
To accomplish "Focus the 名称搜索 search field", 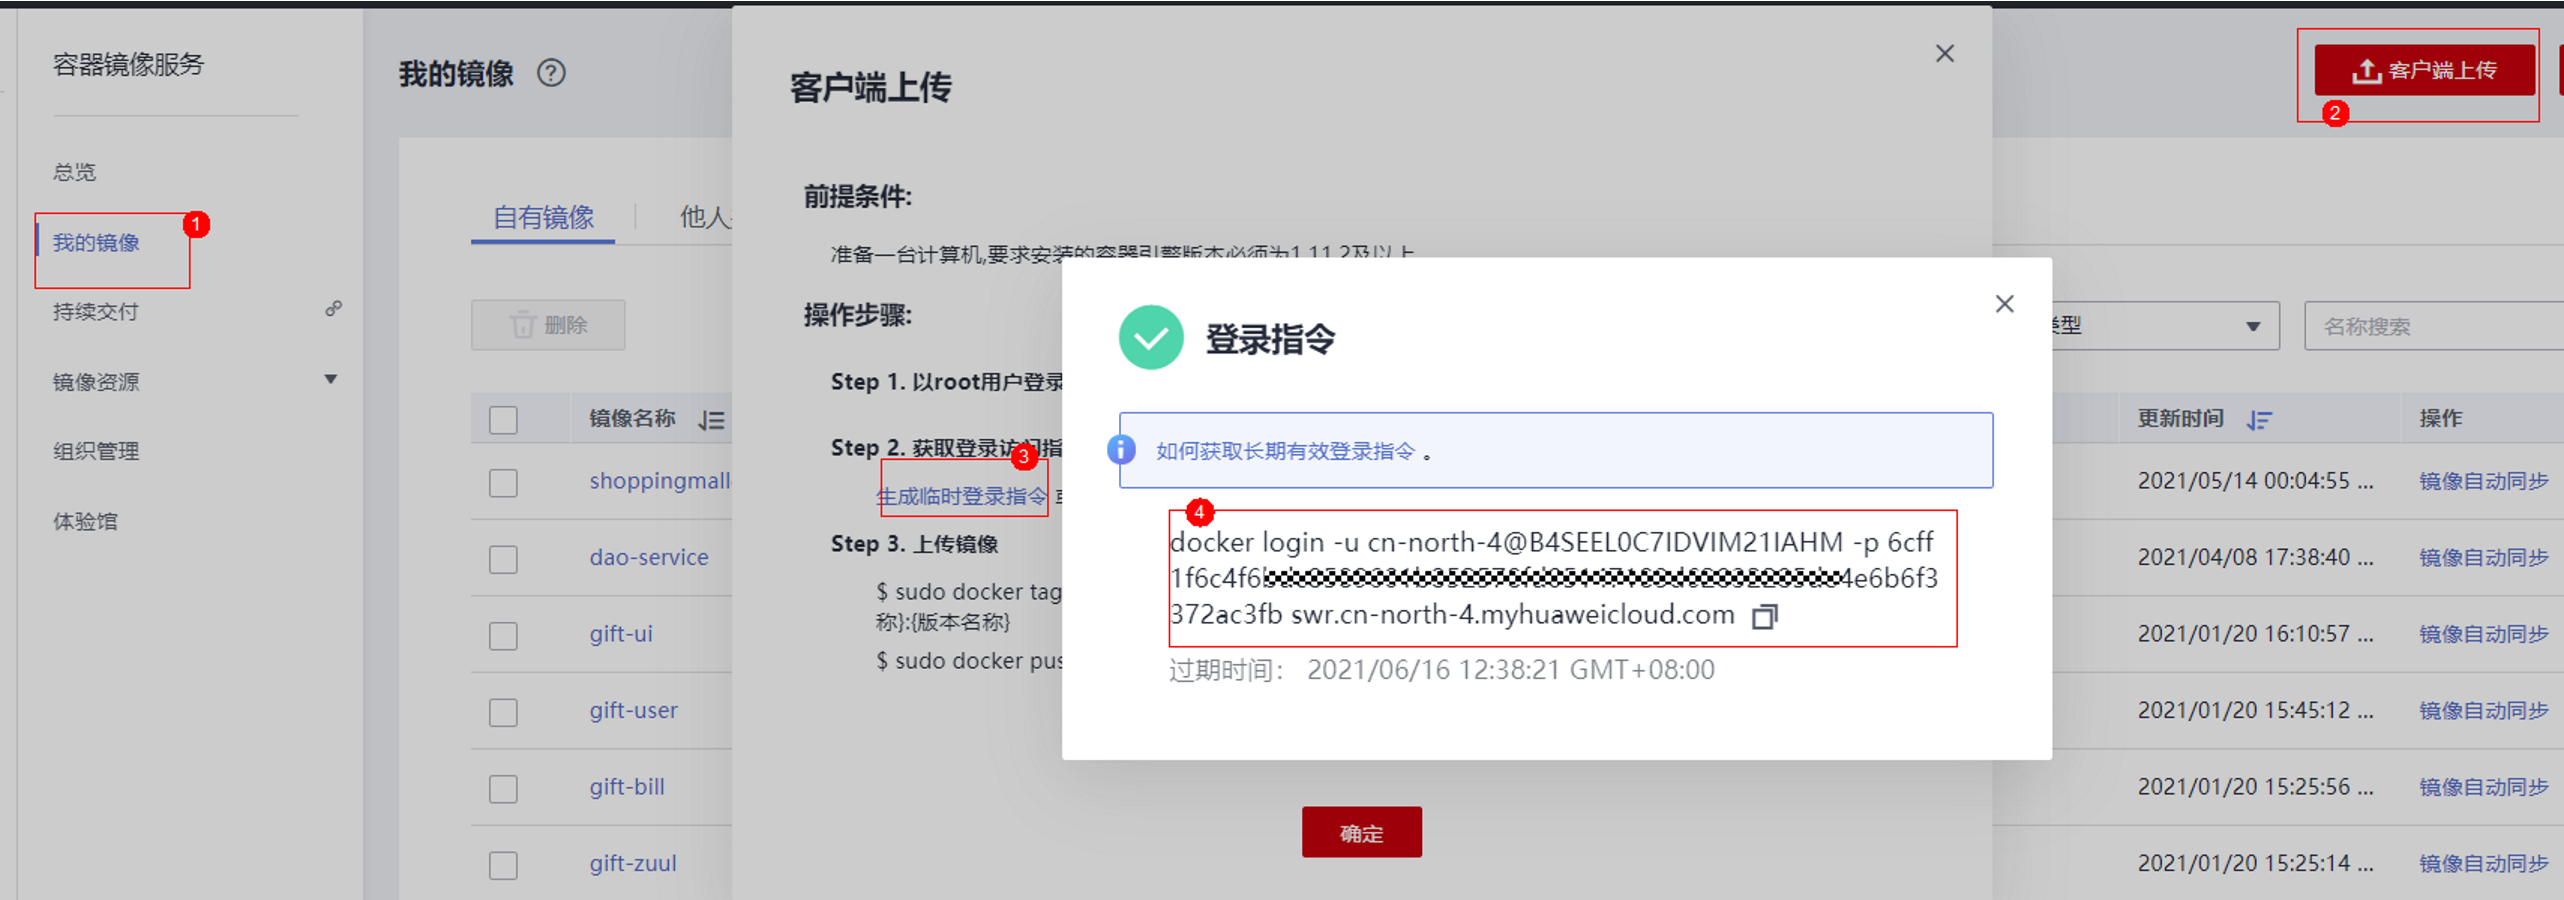I will (x=2434, y=326).
